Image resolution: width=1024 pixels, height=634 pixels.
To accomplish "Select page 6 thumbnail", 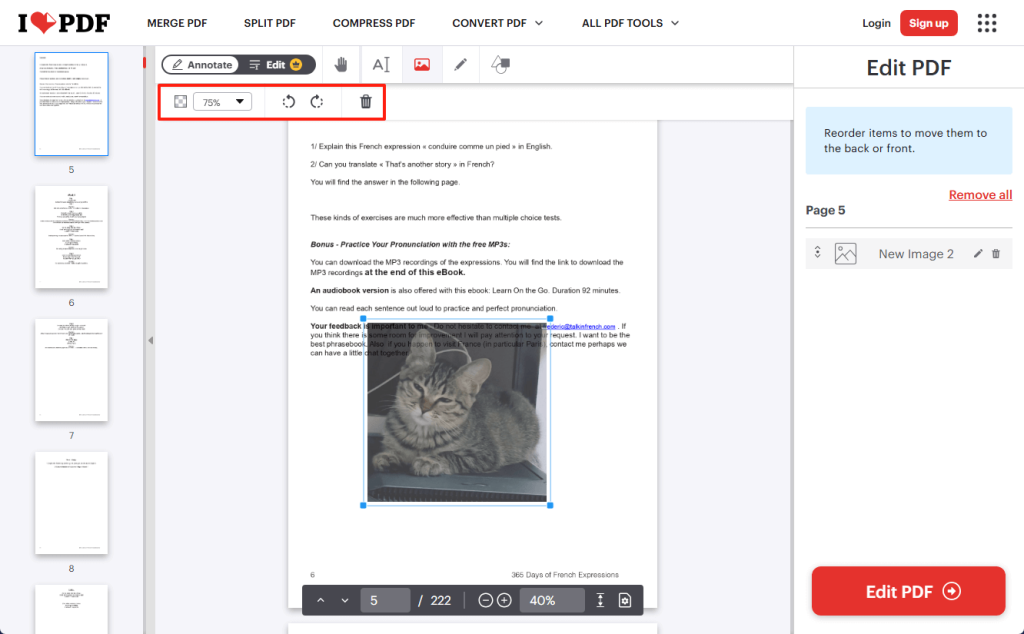I will tap(71, 237).
